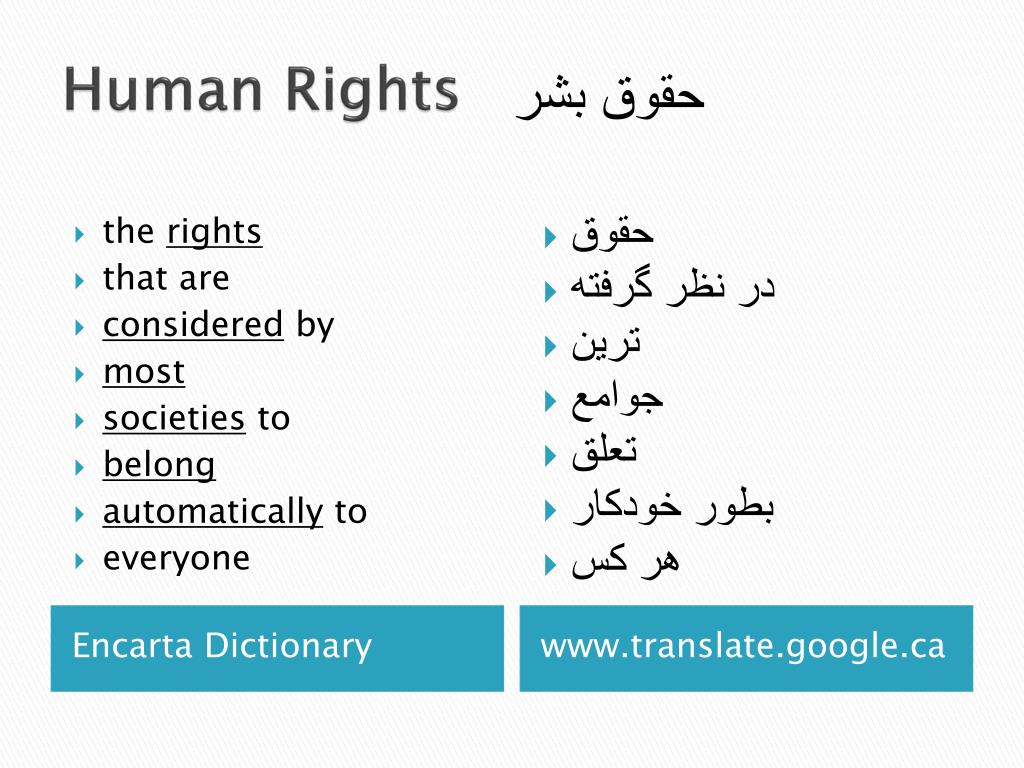Click the underlined word 'rights'
The width and height of the screenshot is (1024, 768).
click(x=214, y=232)
